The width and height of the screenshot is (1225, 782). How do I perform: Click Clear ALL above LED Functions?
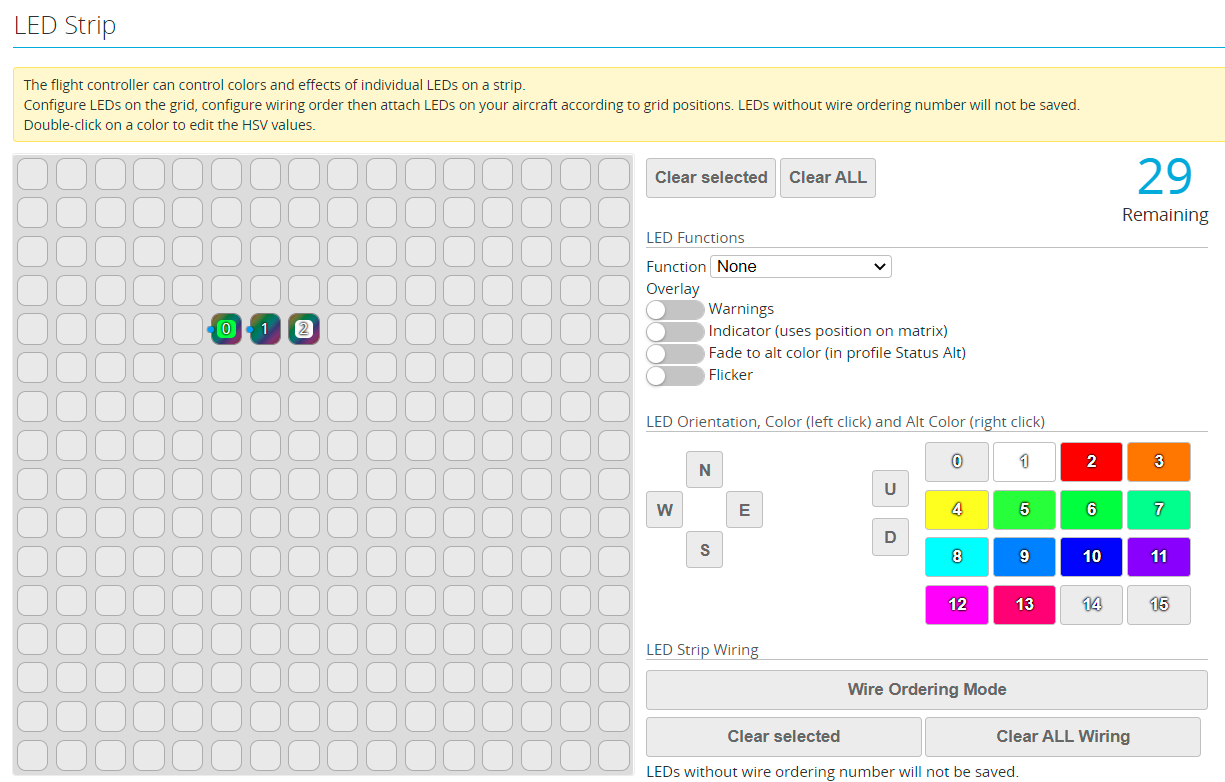point(827,178)
